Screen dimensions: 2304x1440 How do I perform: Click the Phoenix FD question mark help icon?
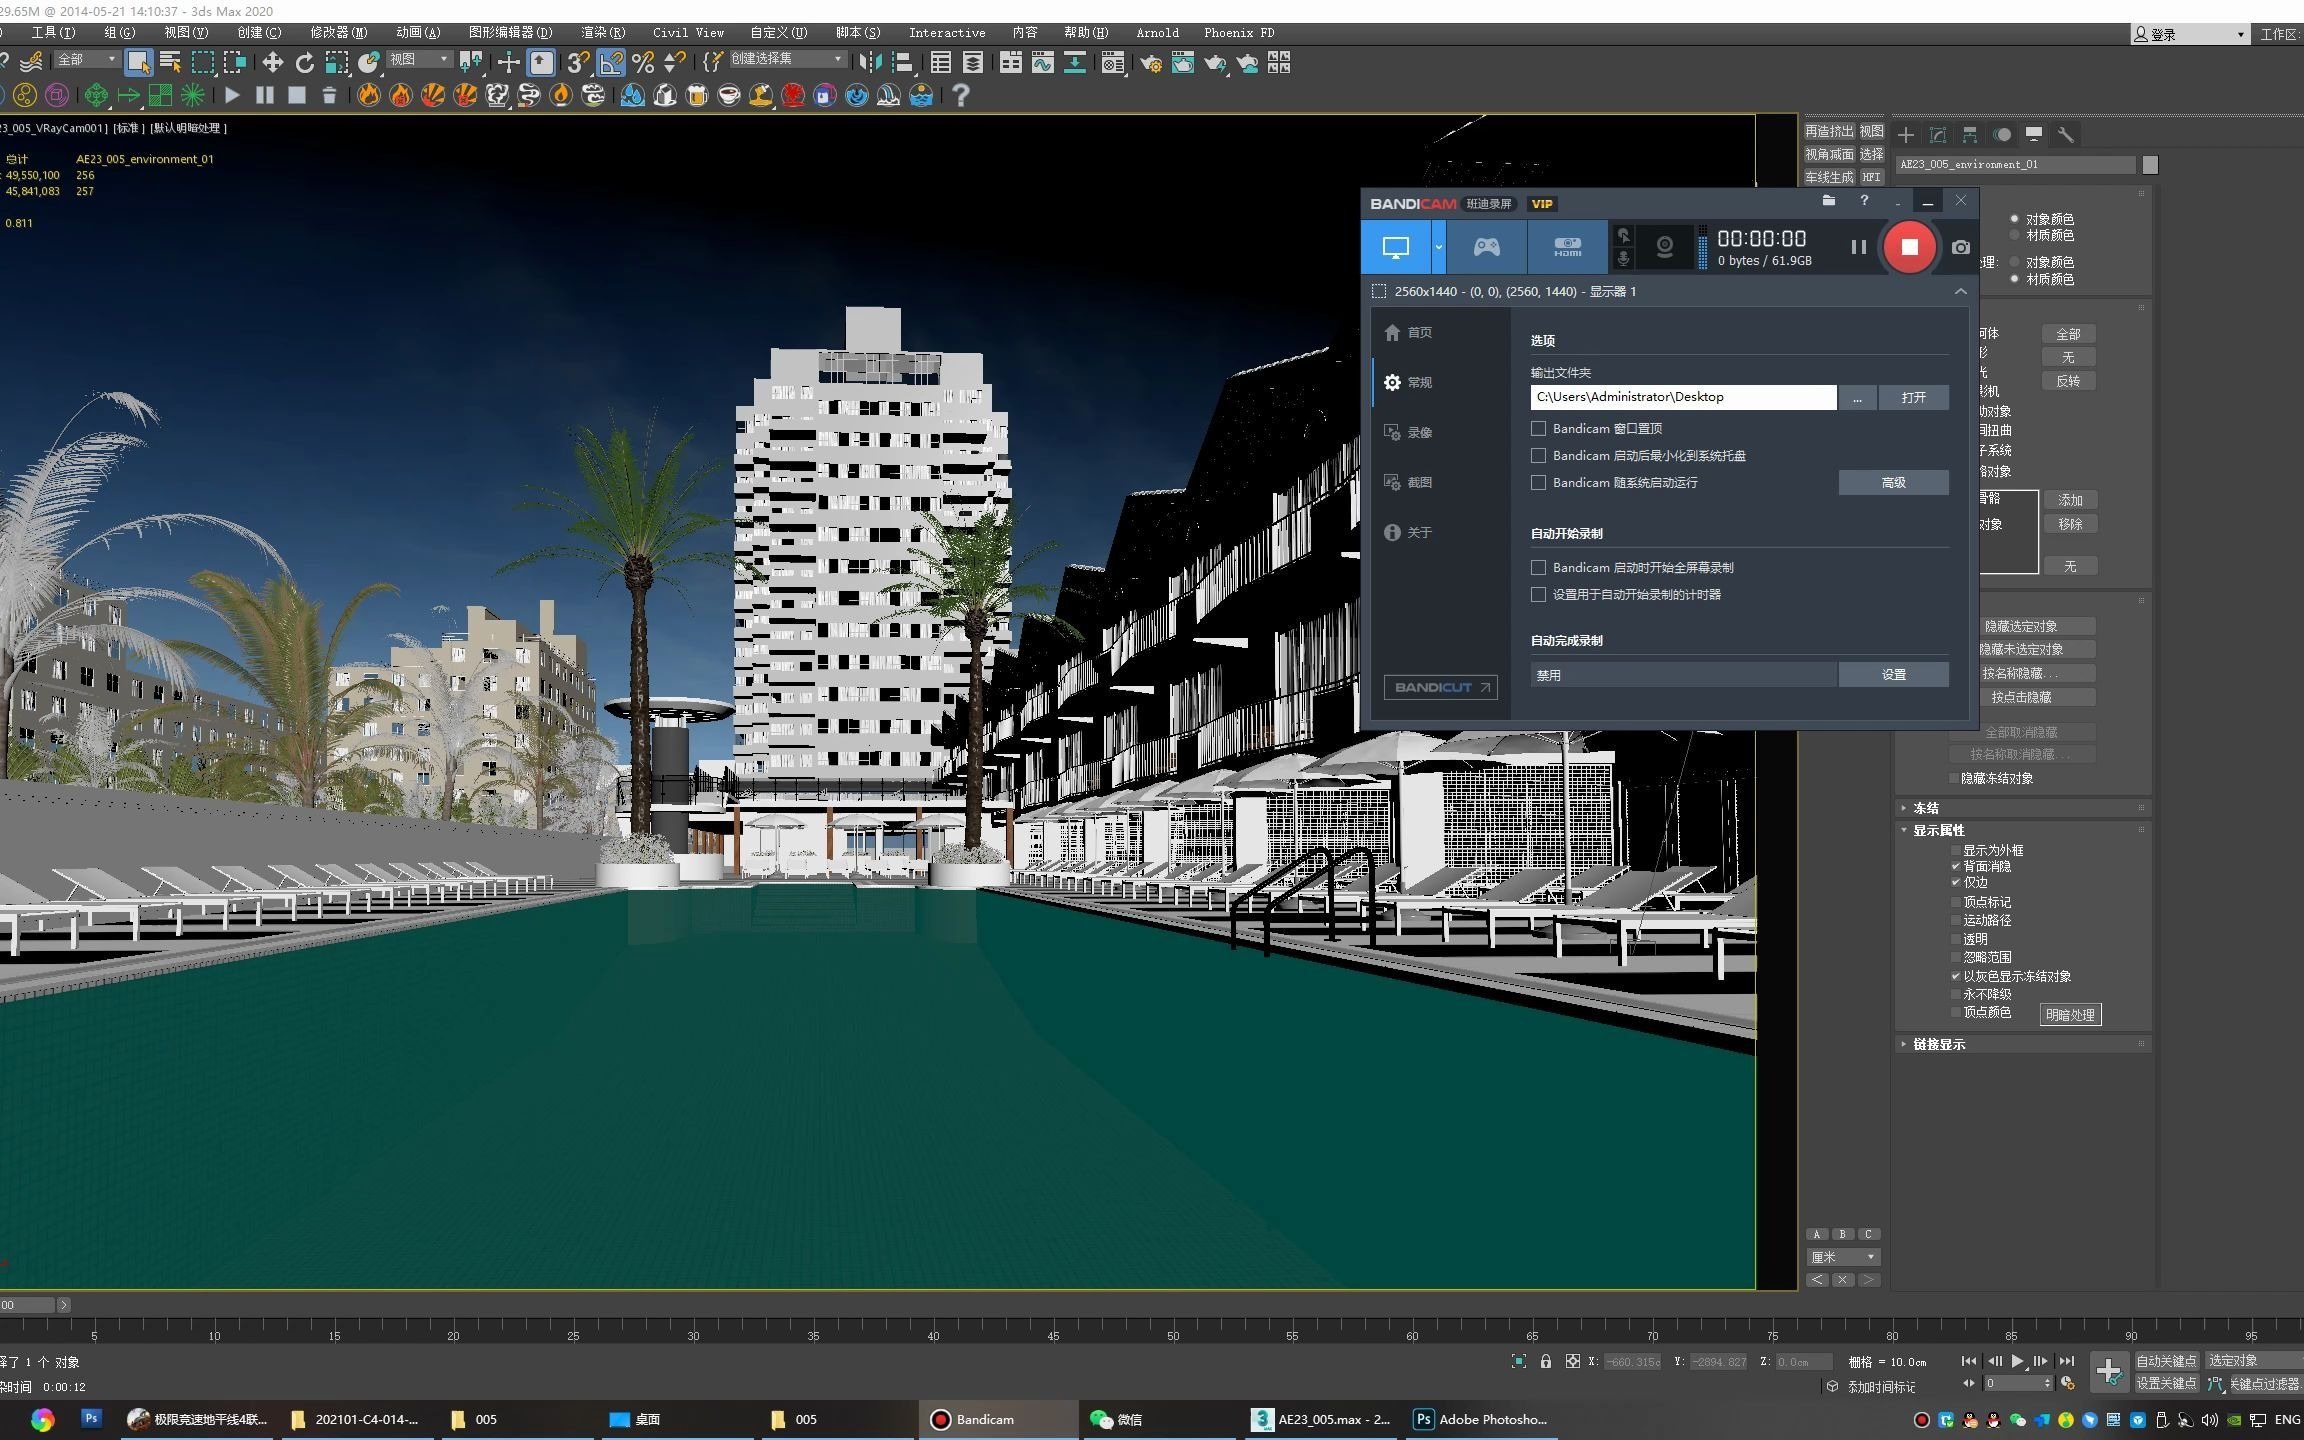click(x=960, y=95)
